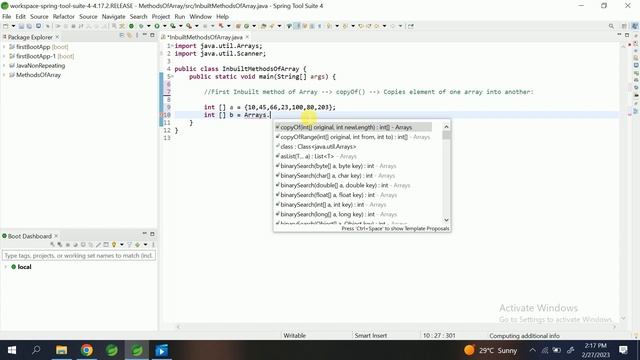
Task: Open Package Explorer view menu (three dots)
Action: tap(137, 36)
